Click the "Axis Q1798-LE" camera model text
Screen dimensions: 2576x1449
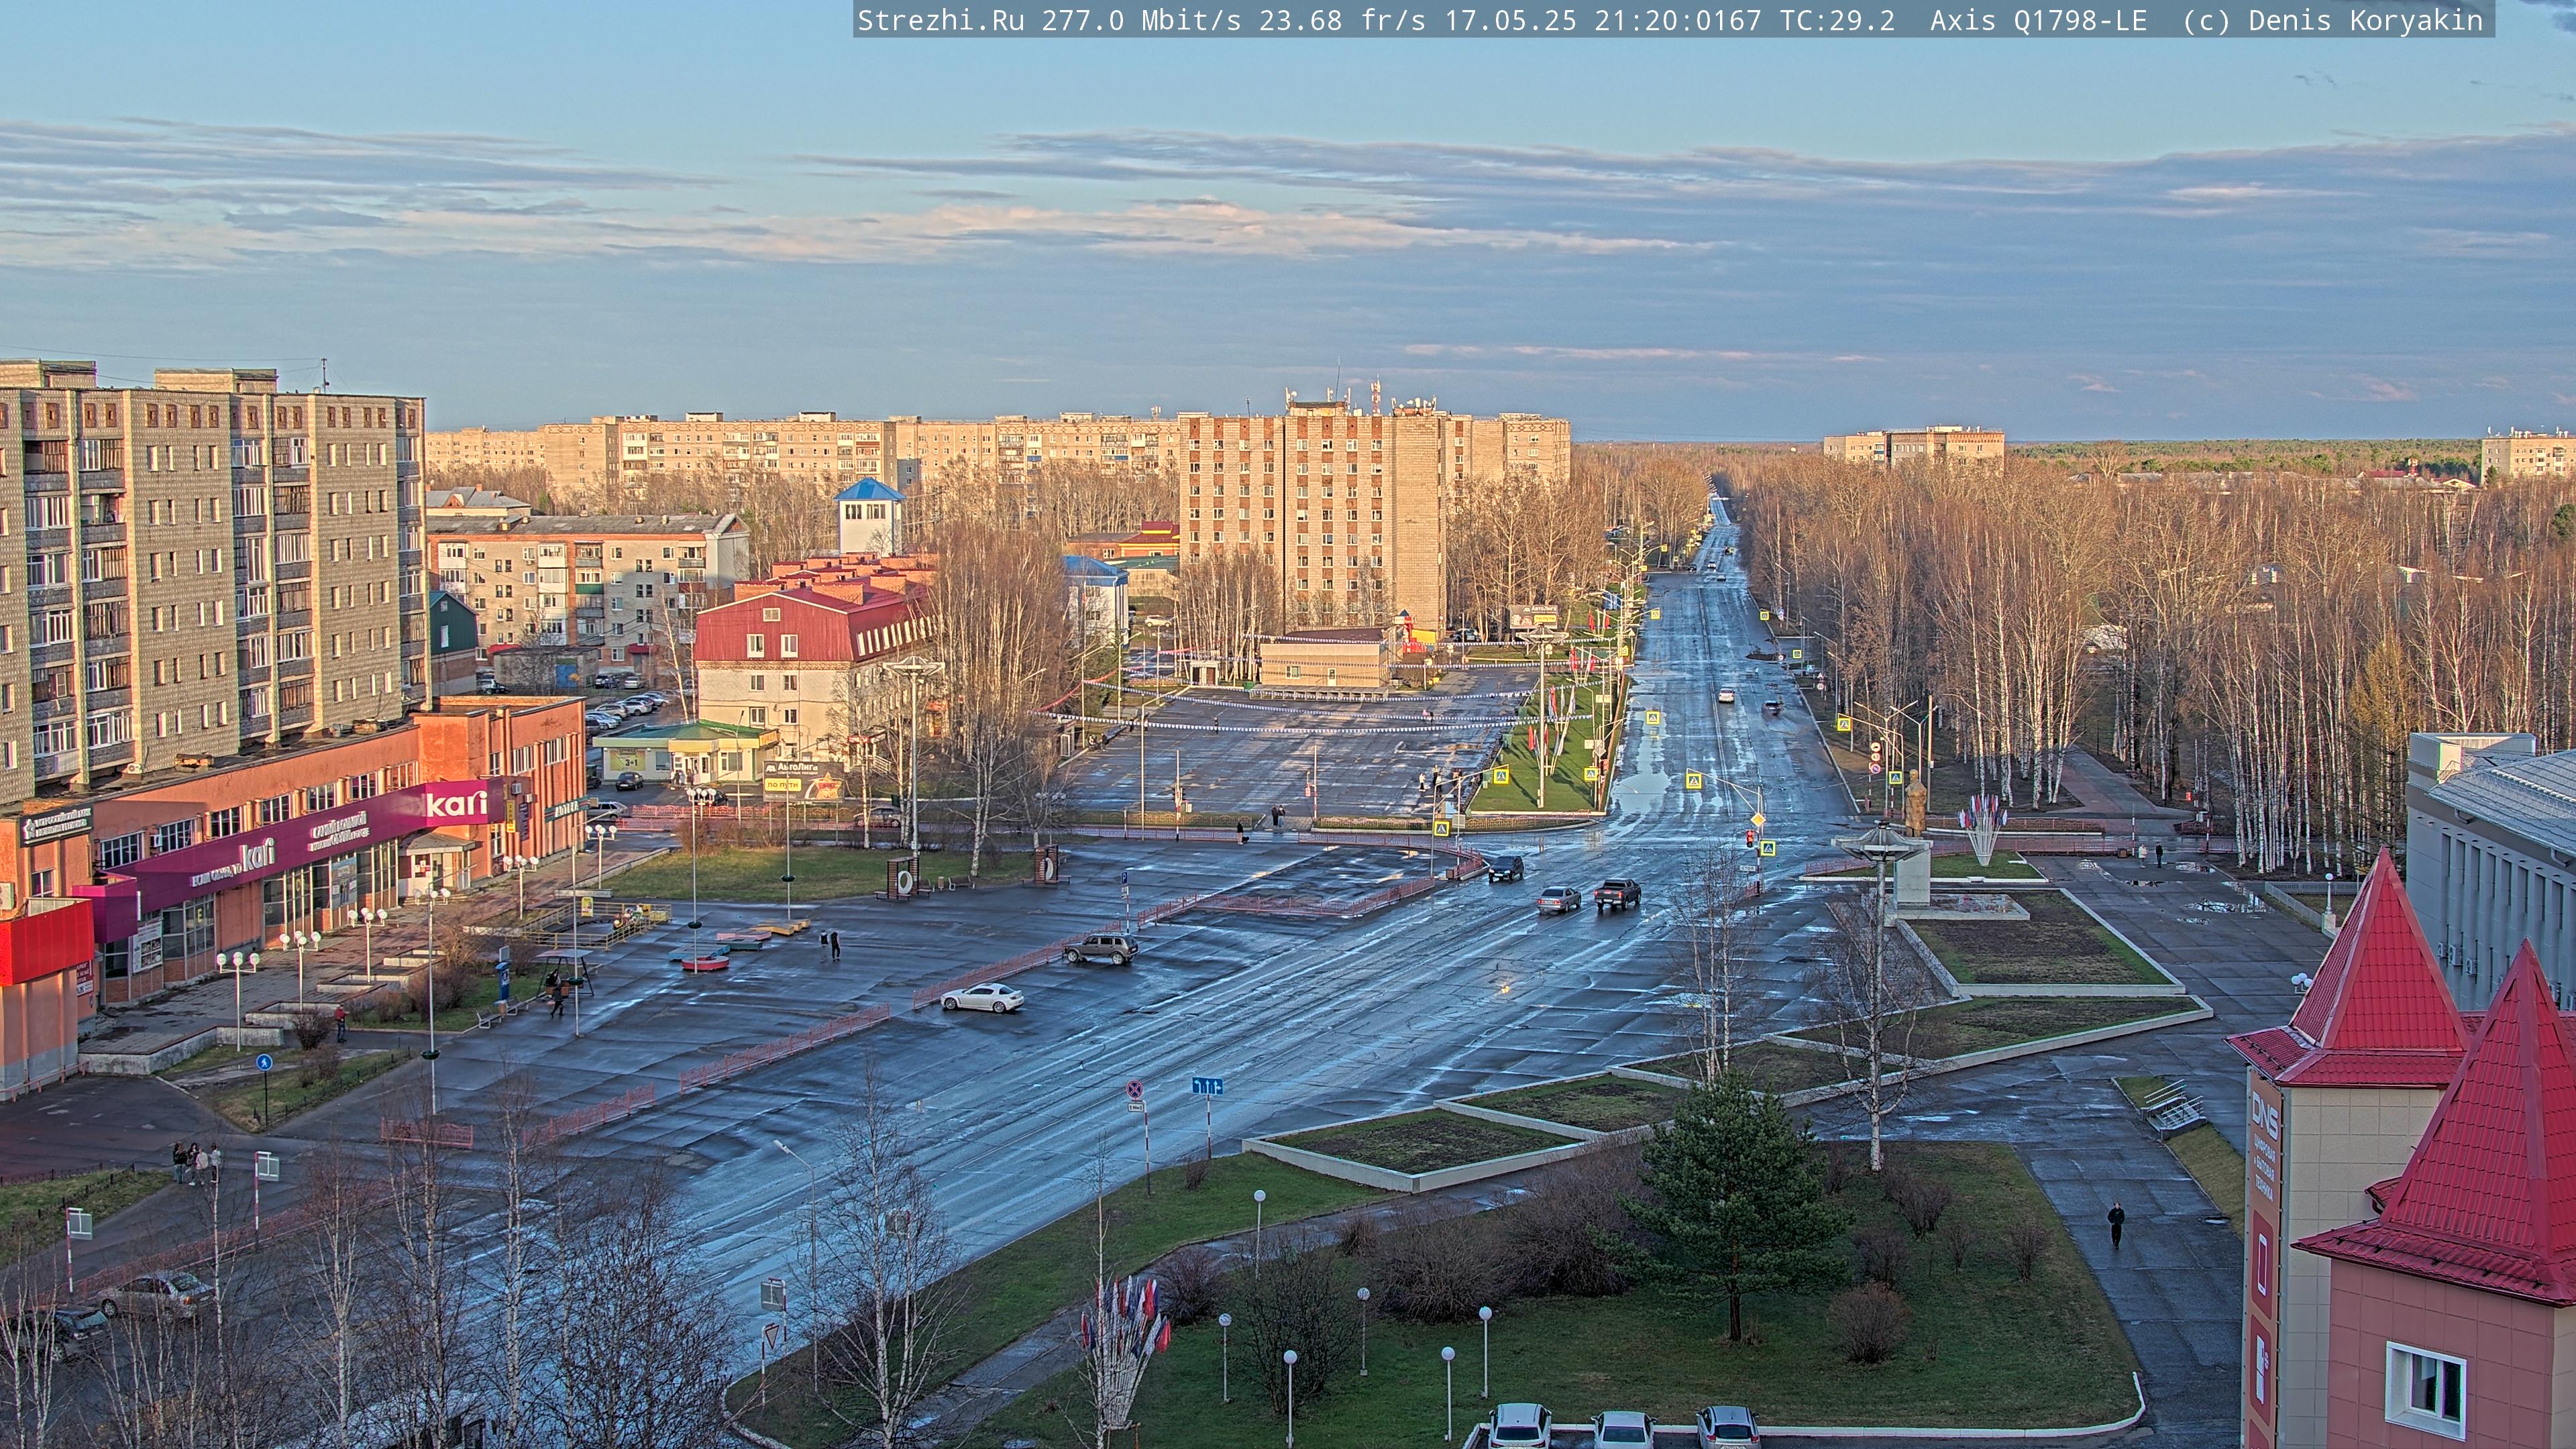[x=2038, y=21]
